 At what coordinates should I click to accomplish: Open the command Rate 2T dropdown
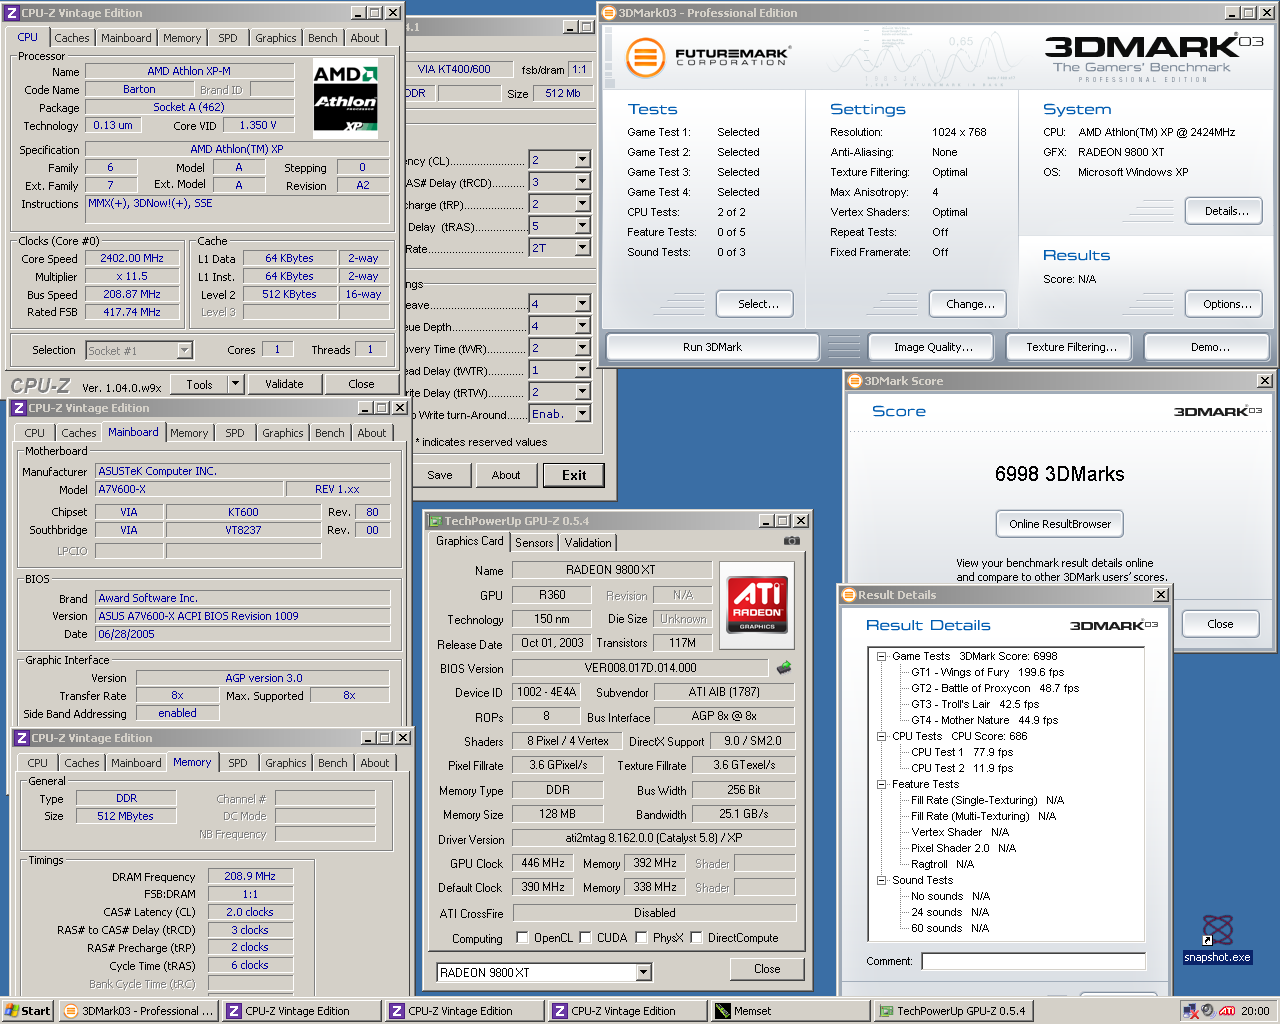(x=582, y=248)
